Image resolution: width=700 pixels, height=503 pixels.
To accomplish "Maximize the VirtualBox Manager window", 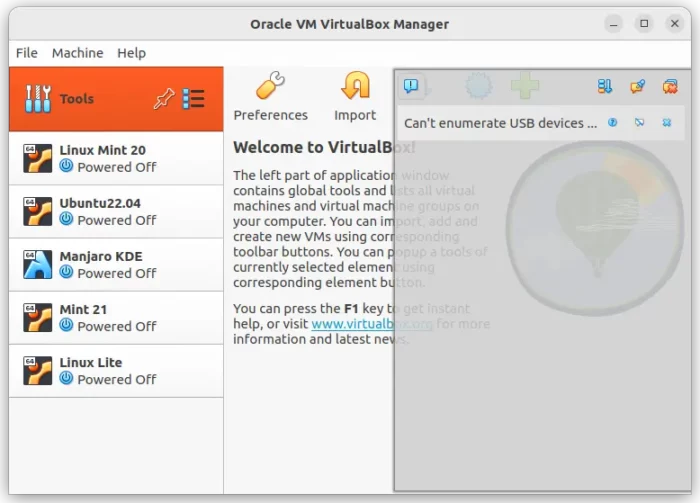I will tap(644, 24).
